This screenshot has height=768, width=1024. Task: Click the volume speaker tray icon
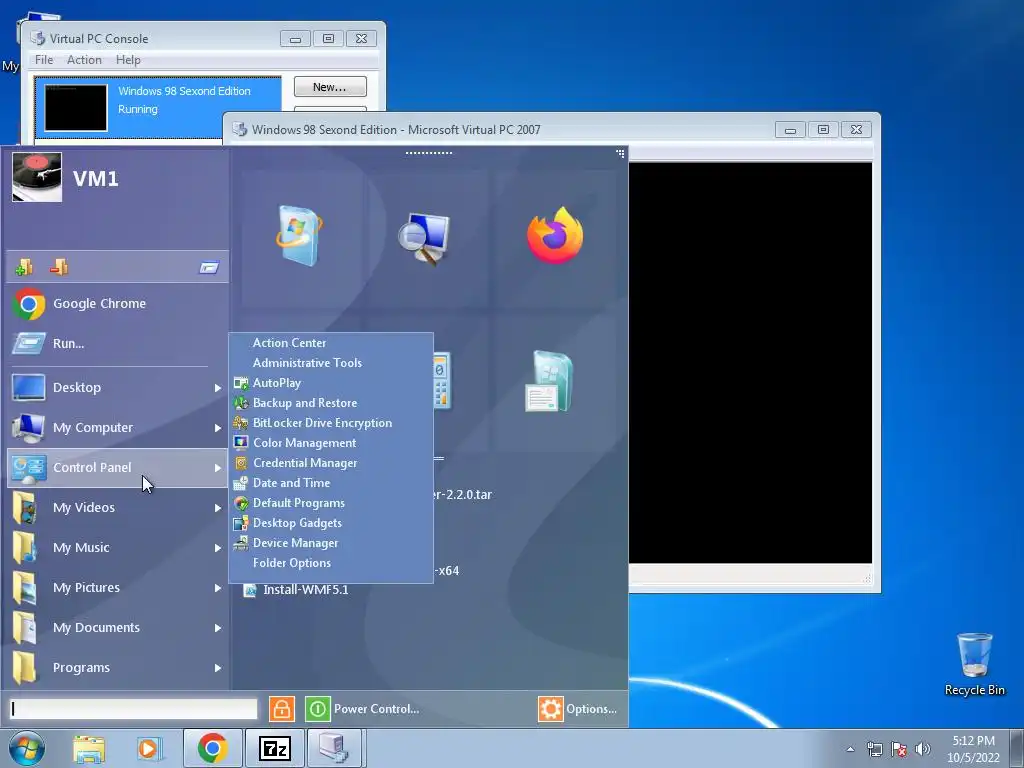tap(923, 749)
